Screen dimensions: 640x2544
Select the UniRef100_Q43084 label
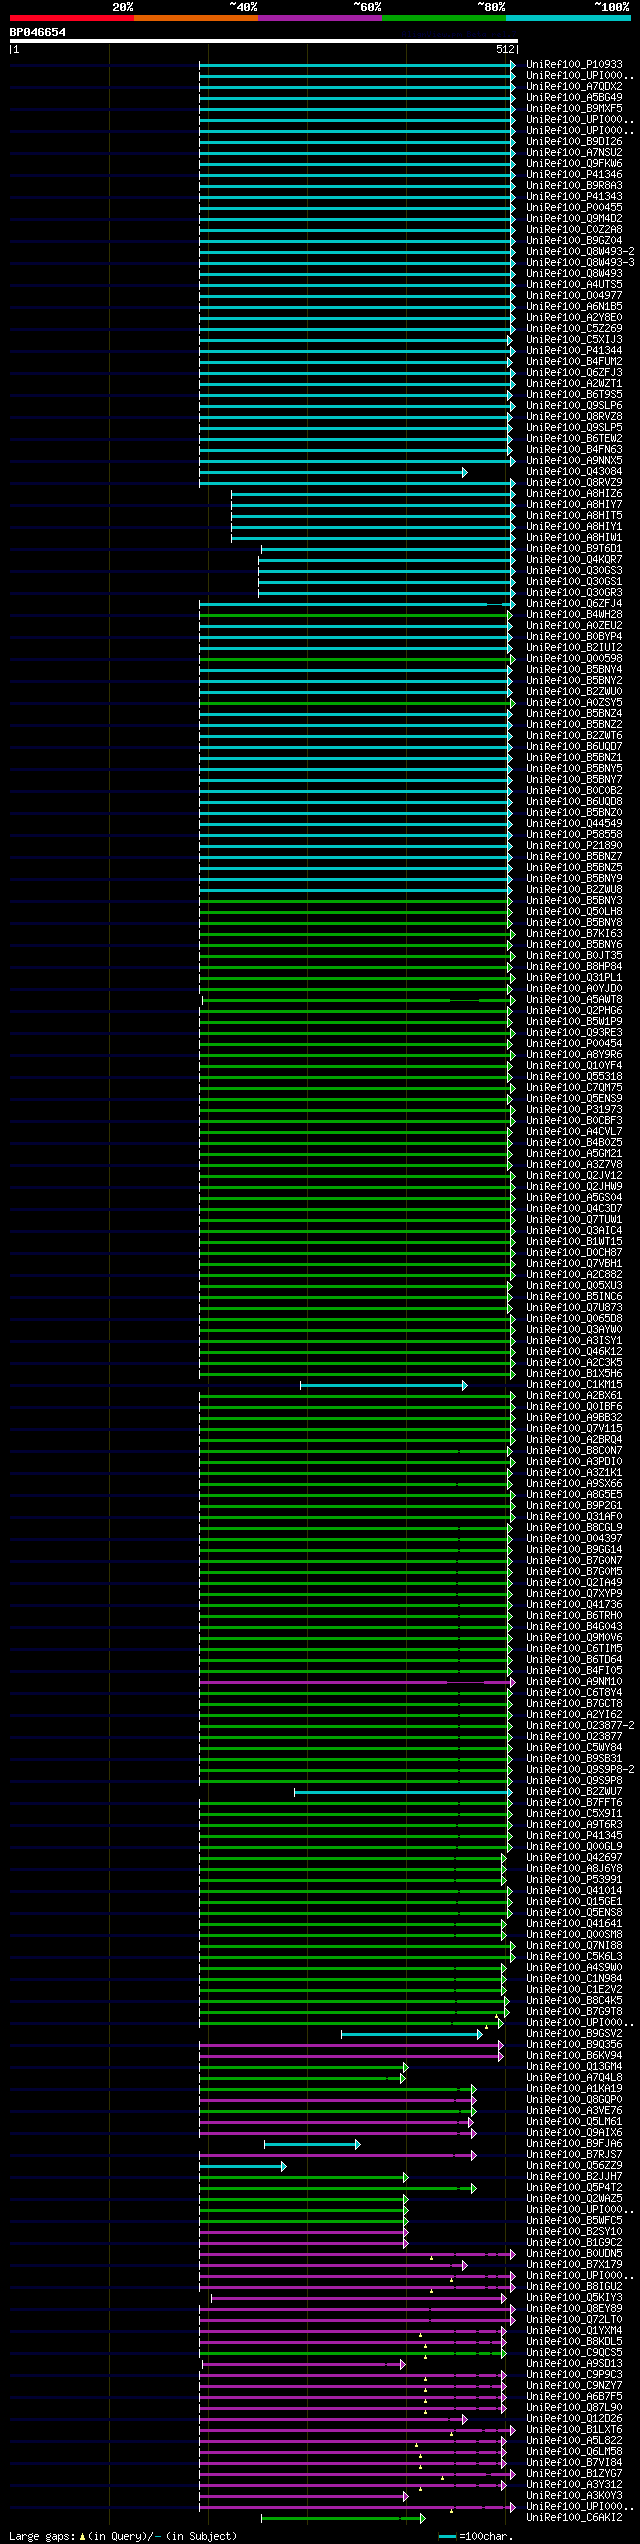(574, 472)
